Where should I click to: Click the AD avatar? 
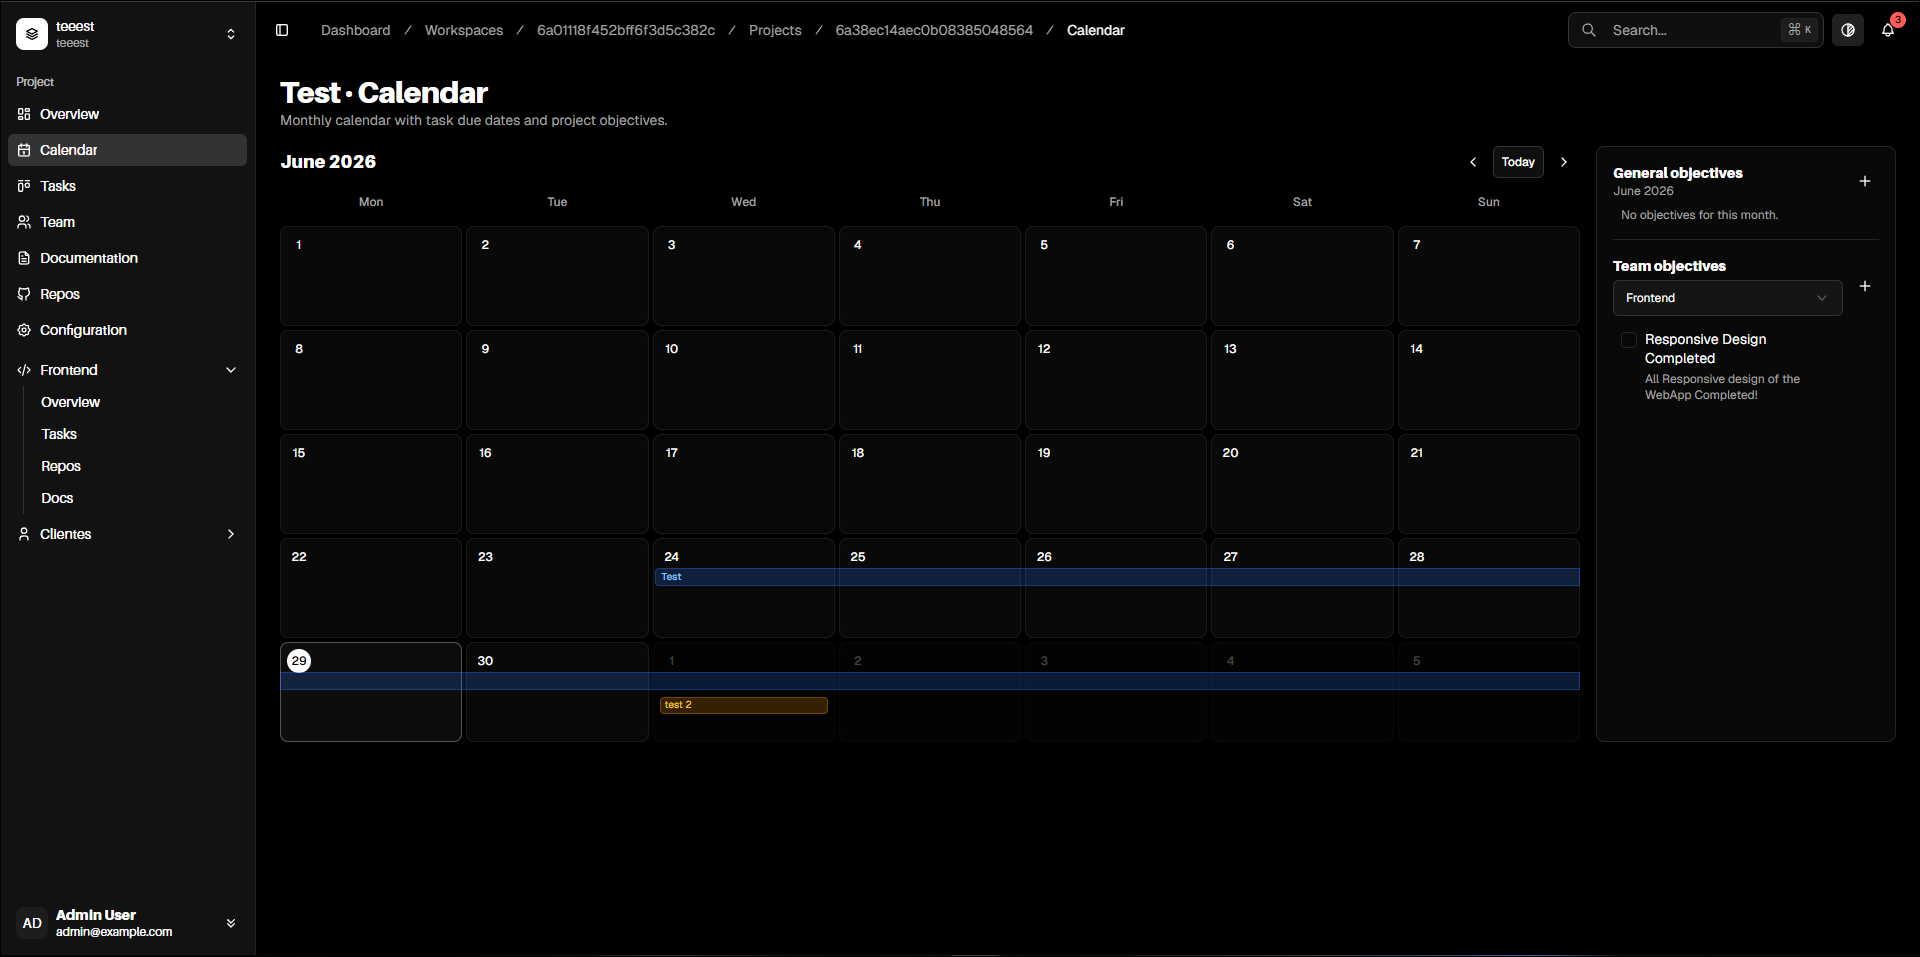pos(32,923)
